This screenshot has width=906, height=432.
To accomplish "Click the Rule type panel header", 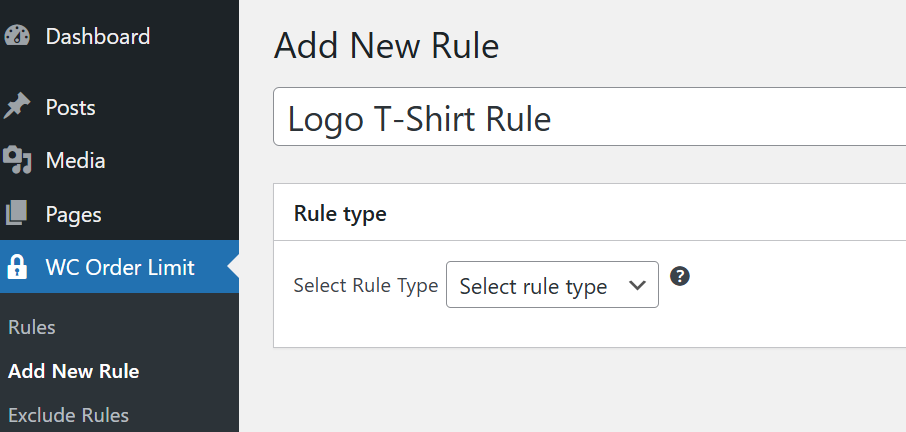I will click(340, 213).
